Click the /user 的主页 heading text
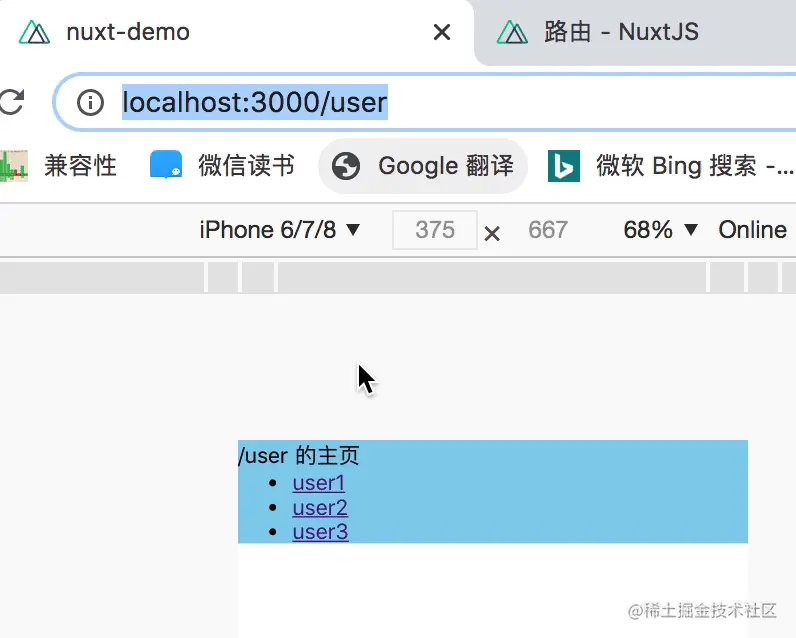The width and height of the screenshot is (796, 638). pyautogui.click(x=298, y=455)
